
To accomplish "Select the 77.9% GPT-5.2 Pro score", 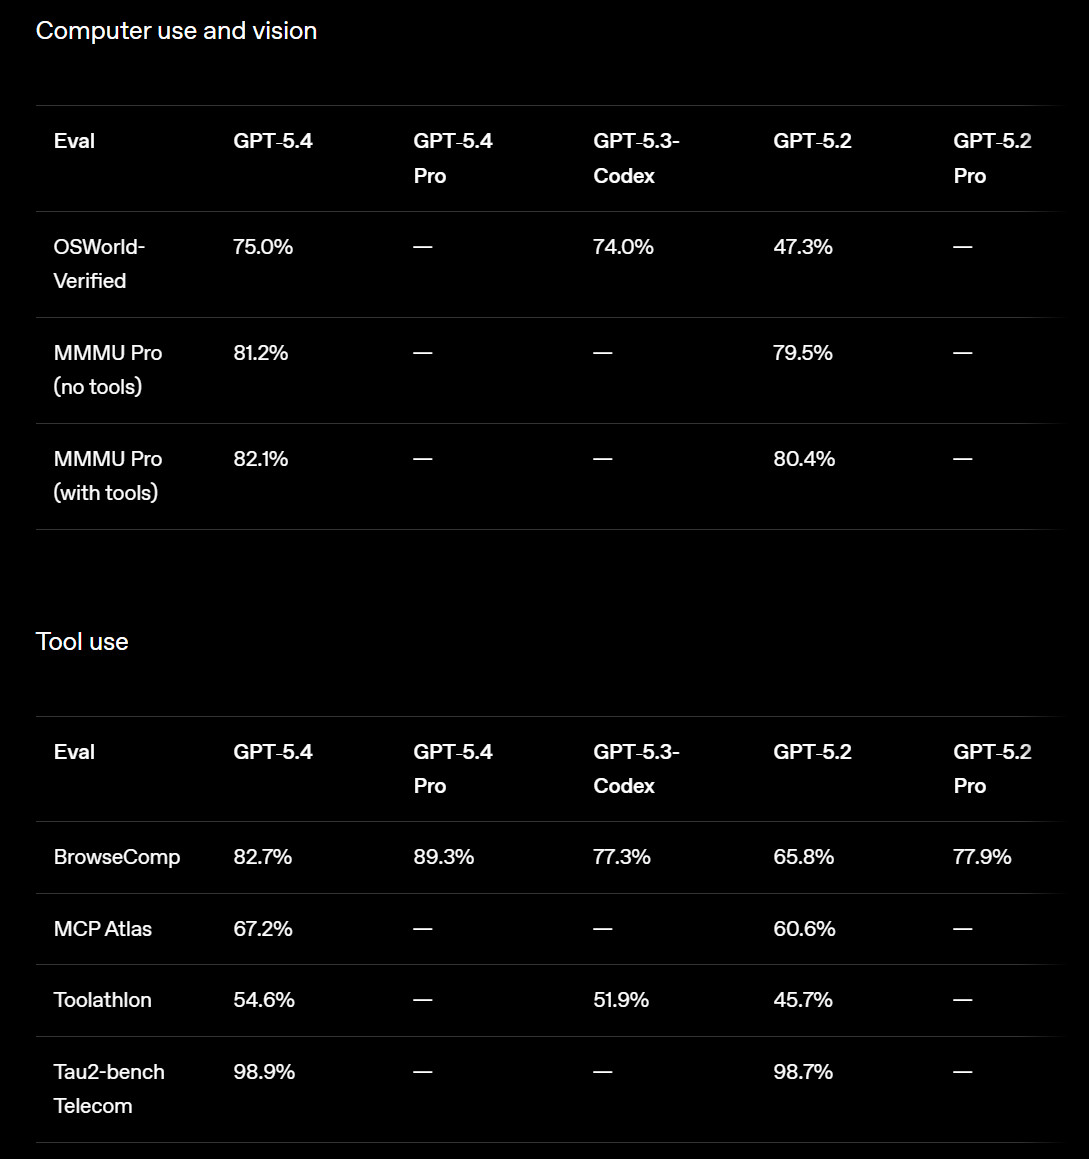I will coord(982,857).
